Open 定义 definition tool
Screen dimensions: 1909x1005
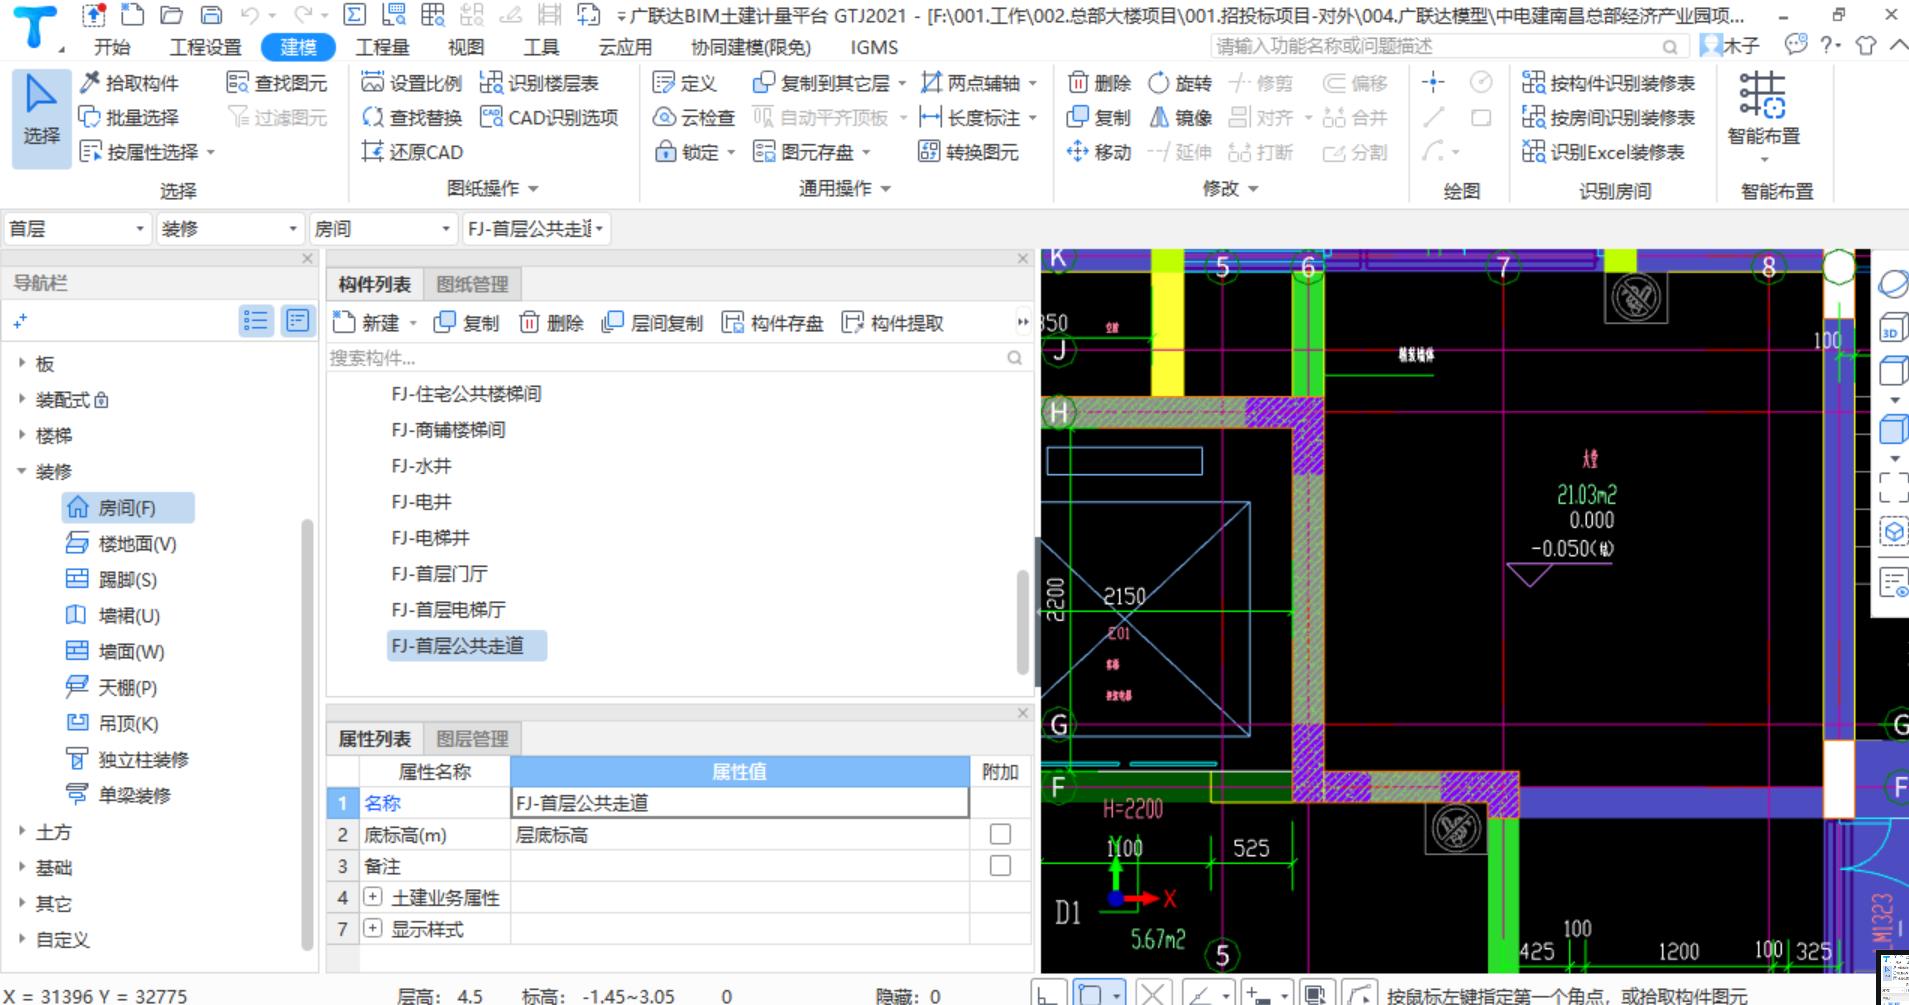(x=685, y=83)
